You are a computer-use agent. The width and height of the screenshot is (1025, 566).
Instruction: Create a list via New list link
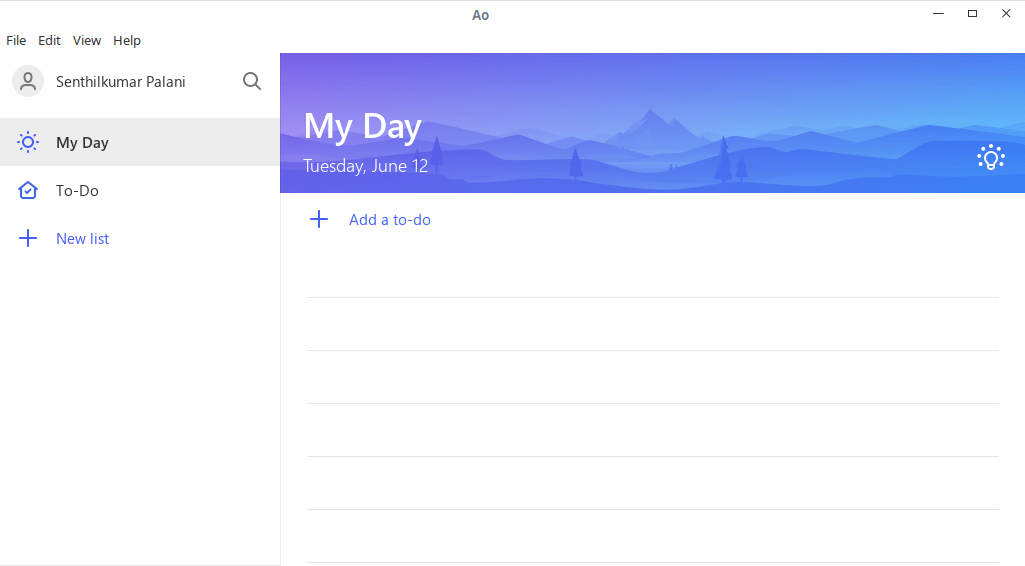(82, 239)
